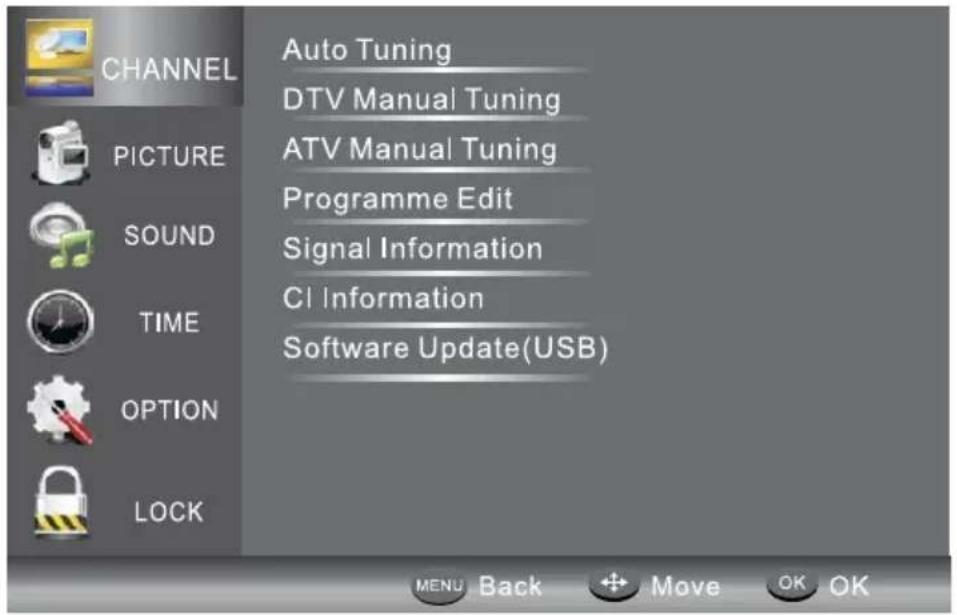The width and height of the screenshot is (957, 615).
Task: Select the CHANNEL monitor icon
Action: pyautogui.click(x=59, y=57)
